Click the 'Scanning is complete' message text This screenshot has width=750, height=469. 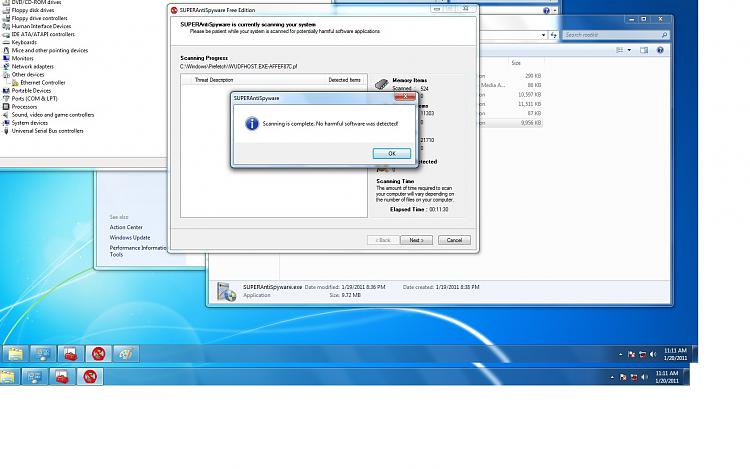pyautogui.click(x=330, y=124)
